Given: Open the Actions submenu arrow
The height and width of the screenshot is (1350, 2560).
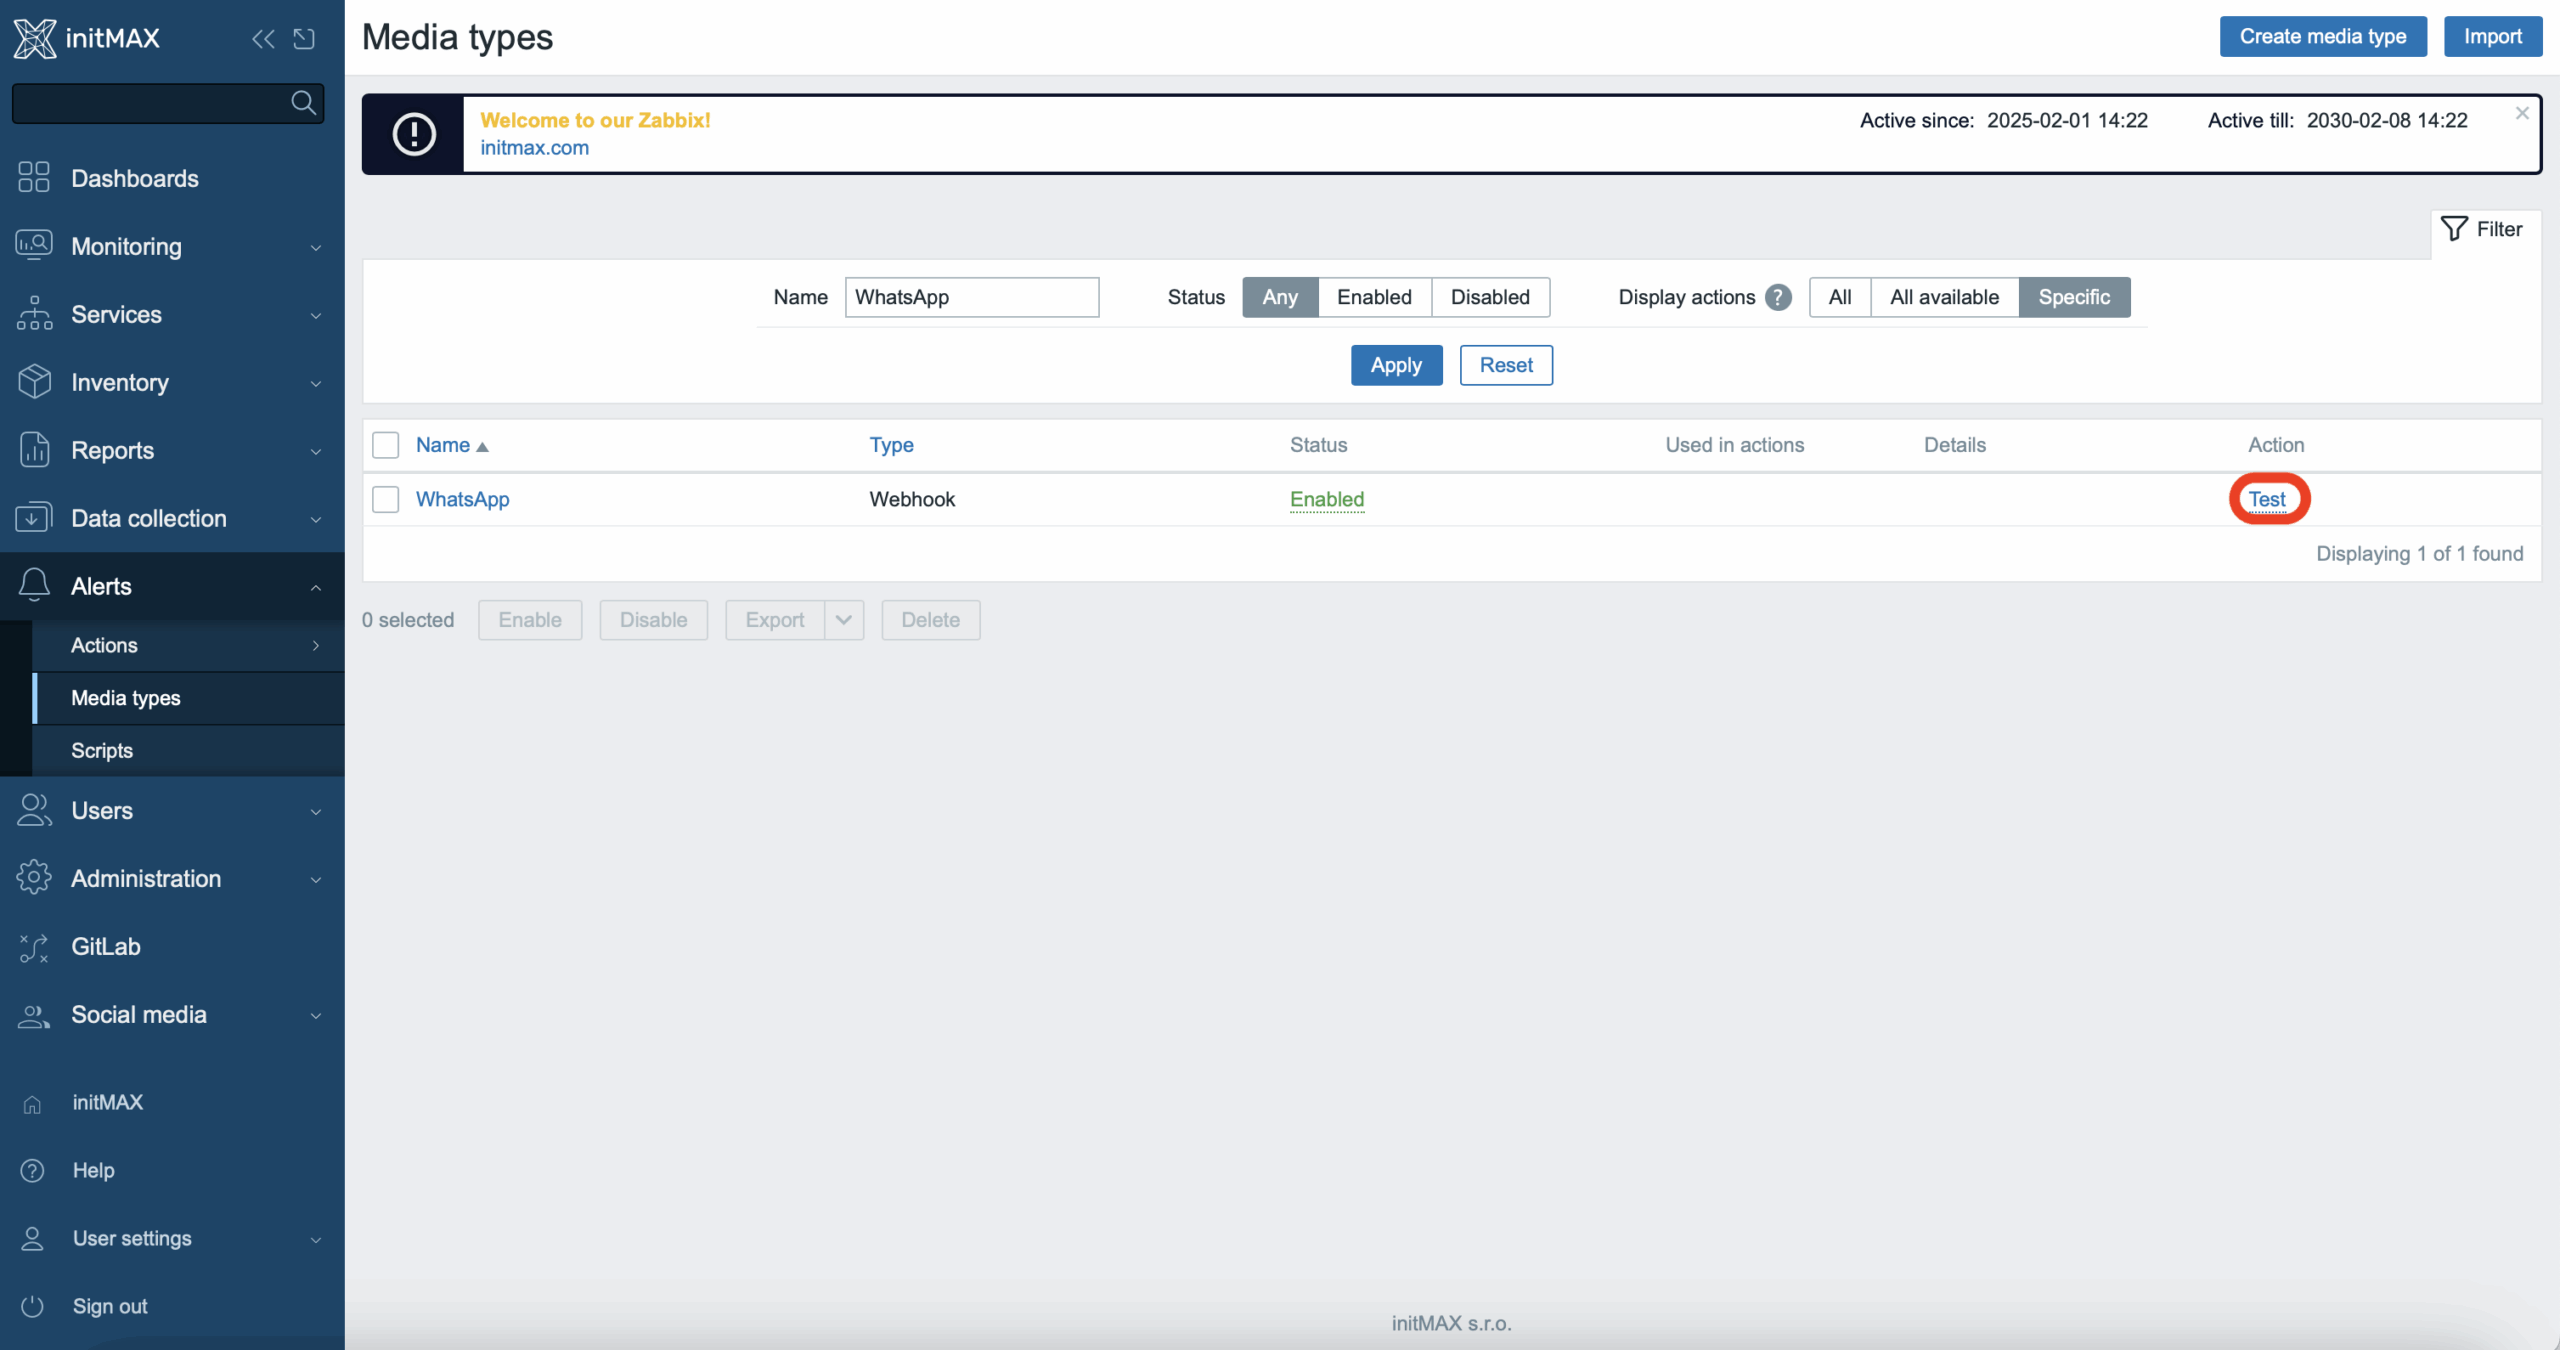Looking at the screenshot, I should pyautogui.click(x=316, y=646).
